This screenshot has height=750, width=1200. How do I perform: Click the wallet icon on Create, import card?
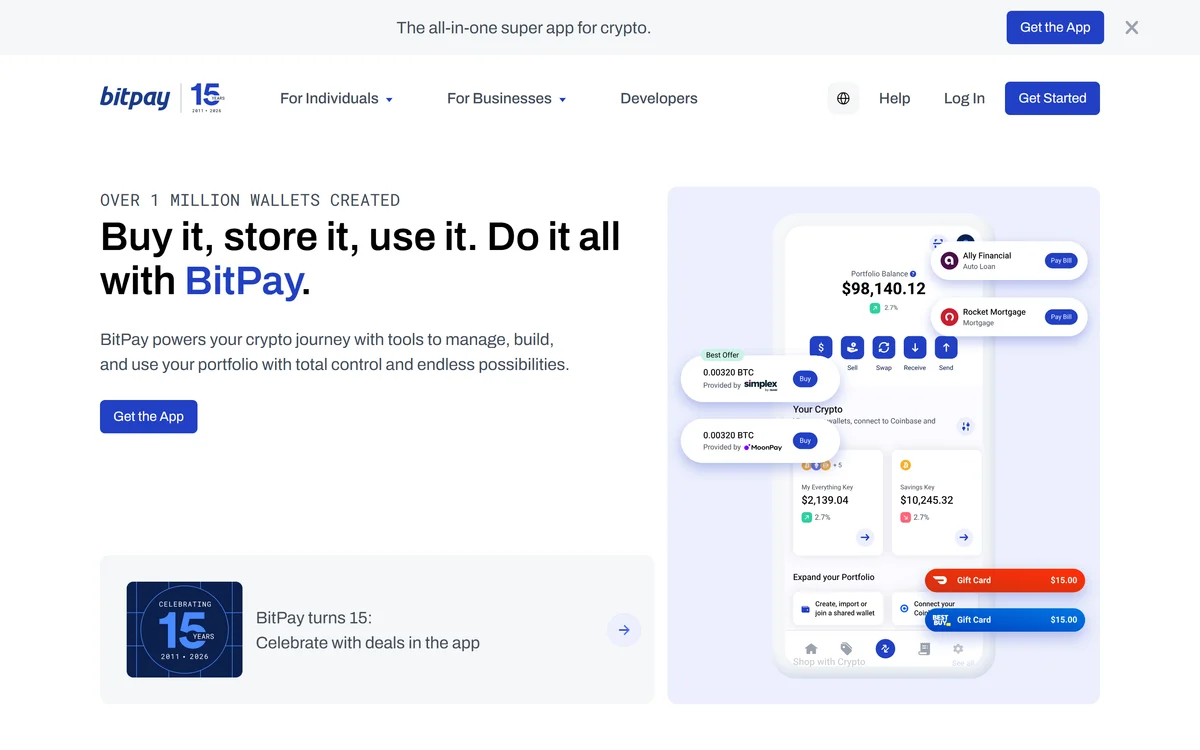tap(805, 608)
